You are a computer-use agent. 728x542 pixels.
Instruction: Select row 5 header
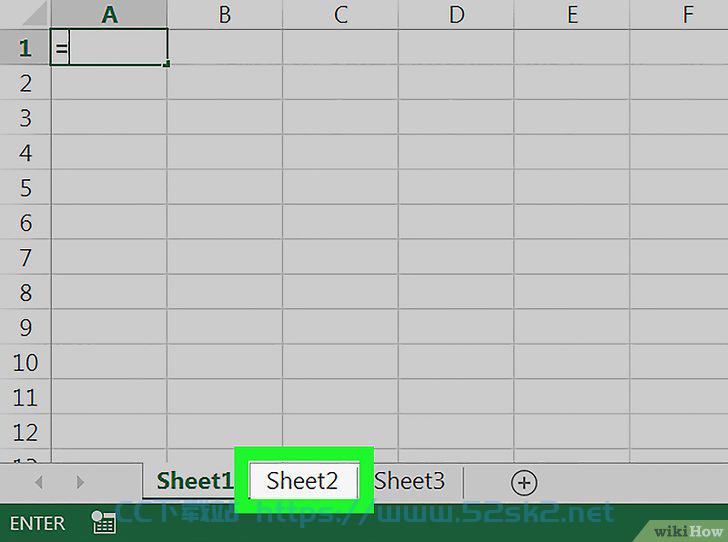click(x=25, y=187)
